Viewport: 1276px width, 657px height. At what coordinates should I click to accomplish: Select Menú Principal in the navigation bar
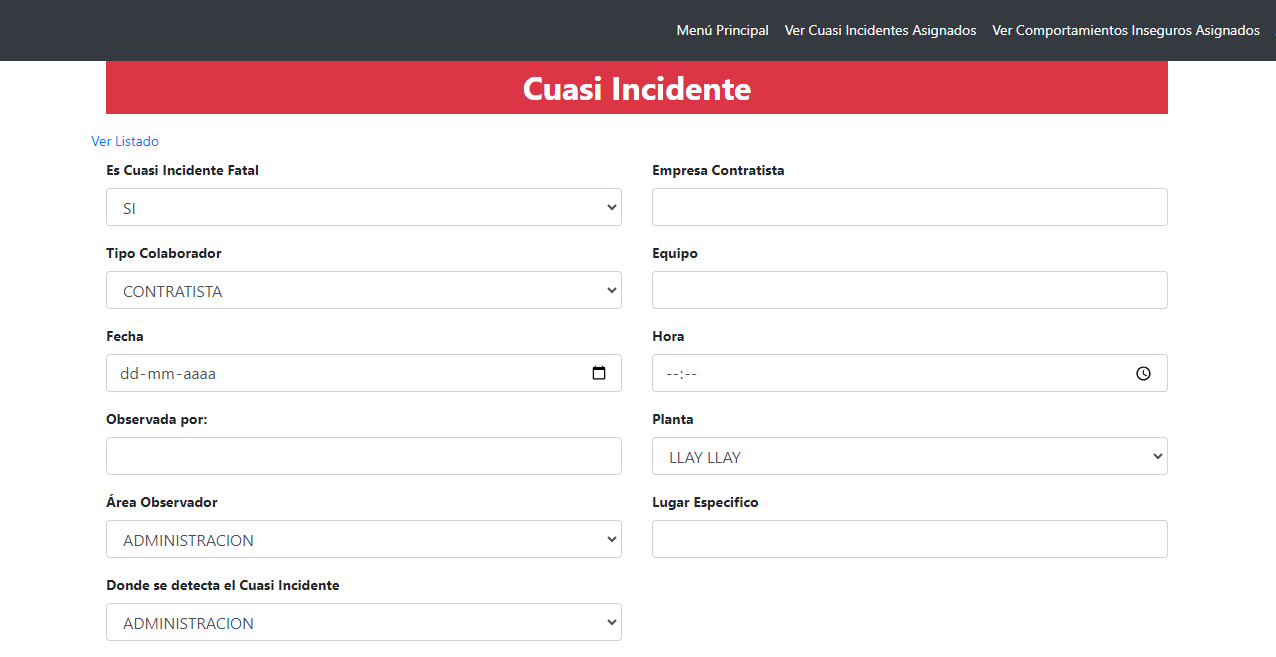coord(722,30)
